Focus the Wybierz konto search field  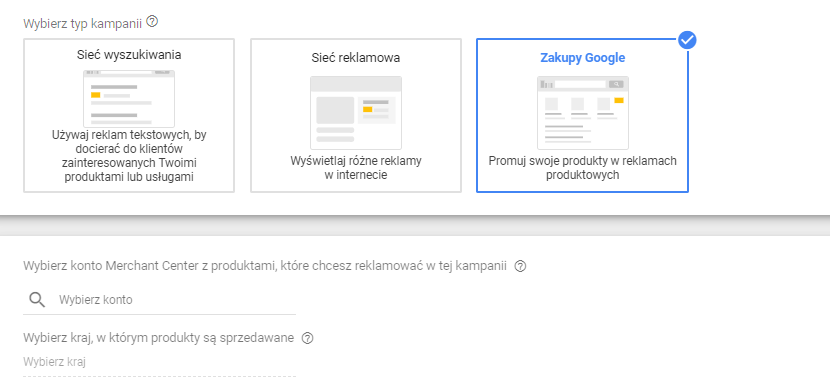[159, 300]
